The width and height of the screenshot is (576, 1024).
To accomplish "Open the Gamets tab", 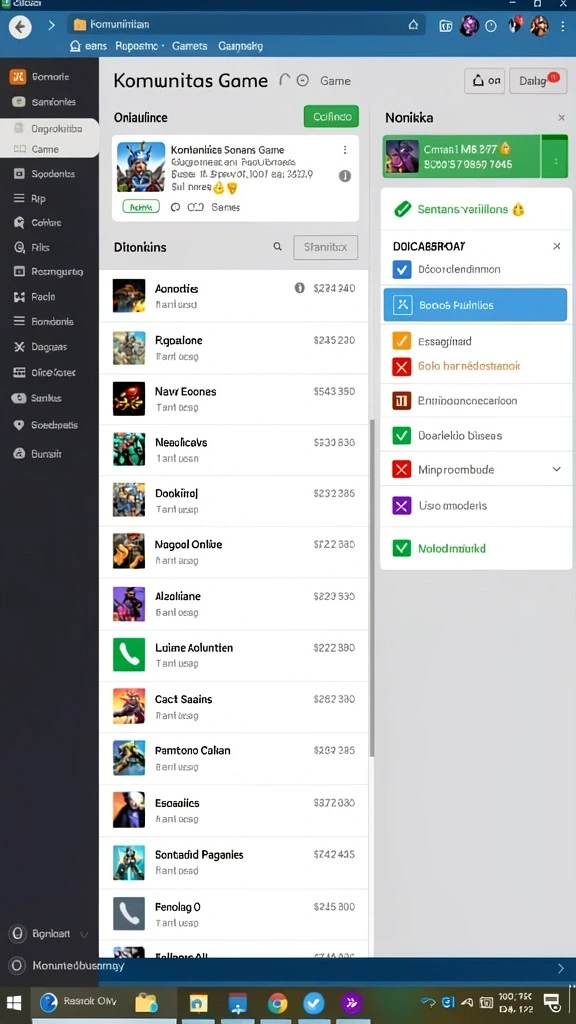I will (189, 46).
